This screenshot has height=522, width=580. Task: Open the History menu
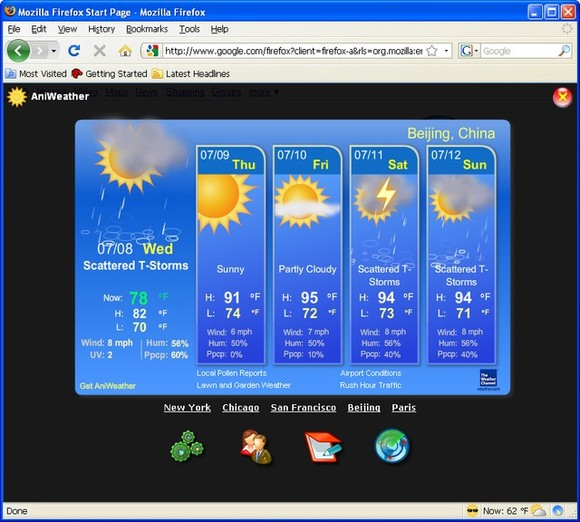pyautogui.click(x=101, y=29)
